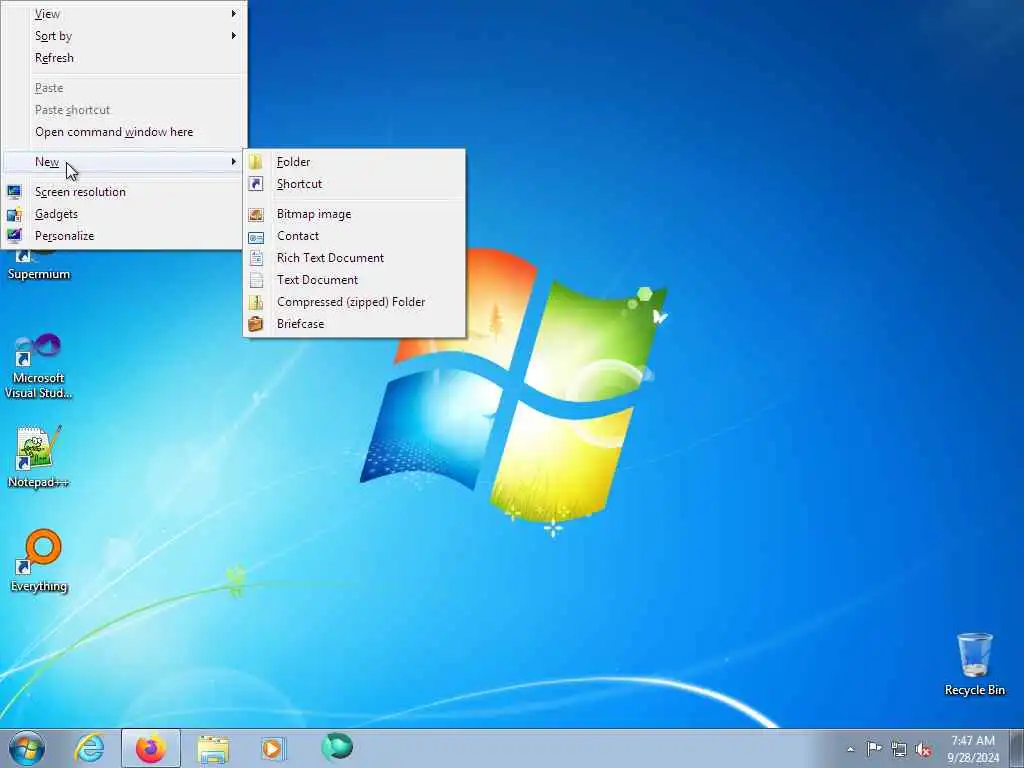Open the Start menu orb
This screenshot has height=768, width=1024.
point(27,748)
